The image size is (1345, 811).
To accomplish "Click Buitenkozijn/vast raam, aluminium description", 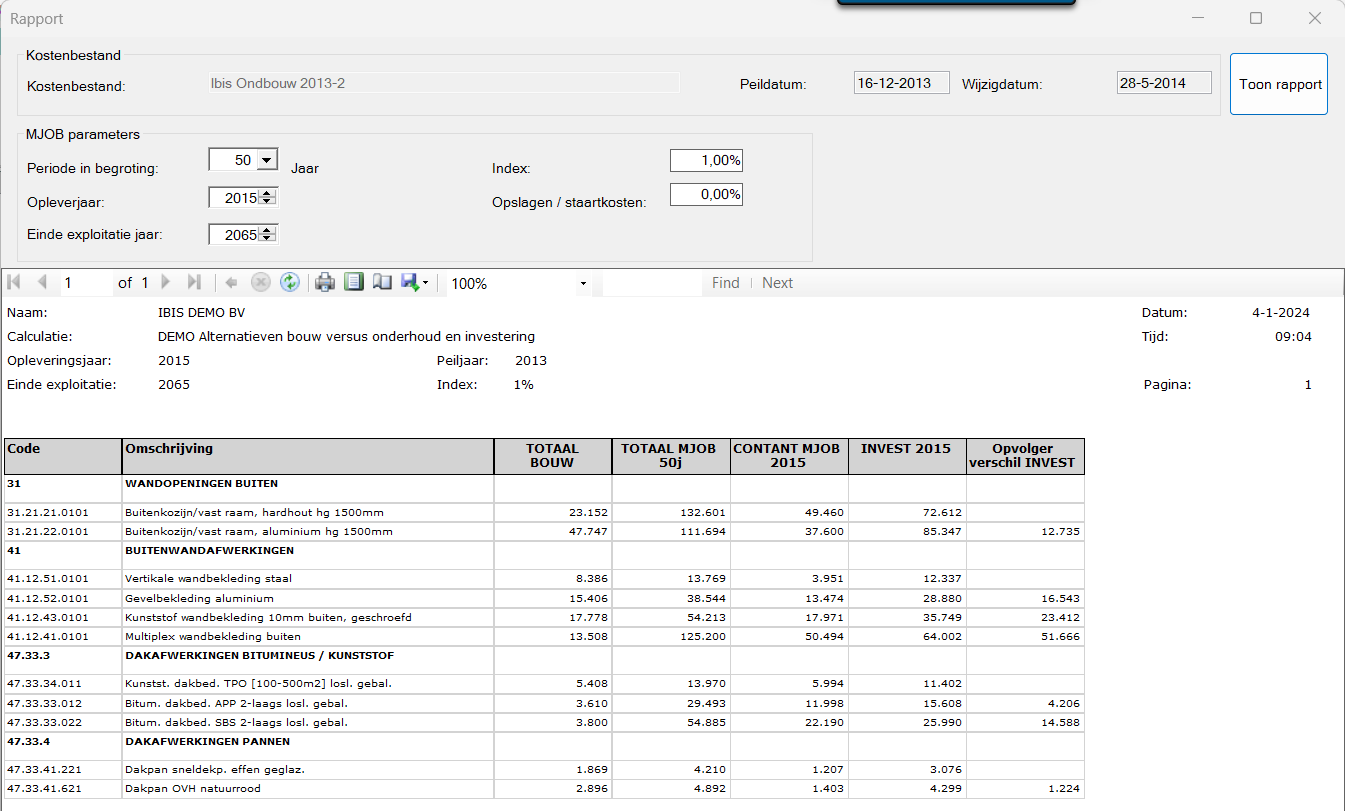I will pyautogui.click(x=259, y=531).
